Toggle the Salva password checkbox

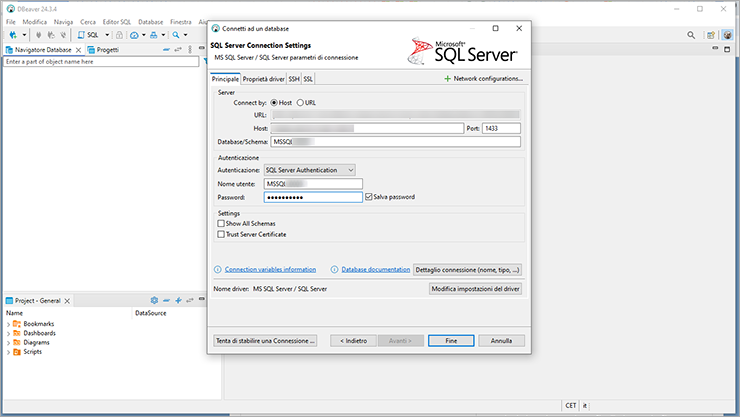(369, 197)
